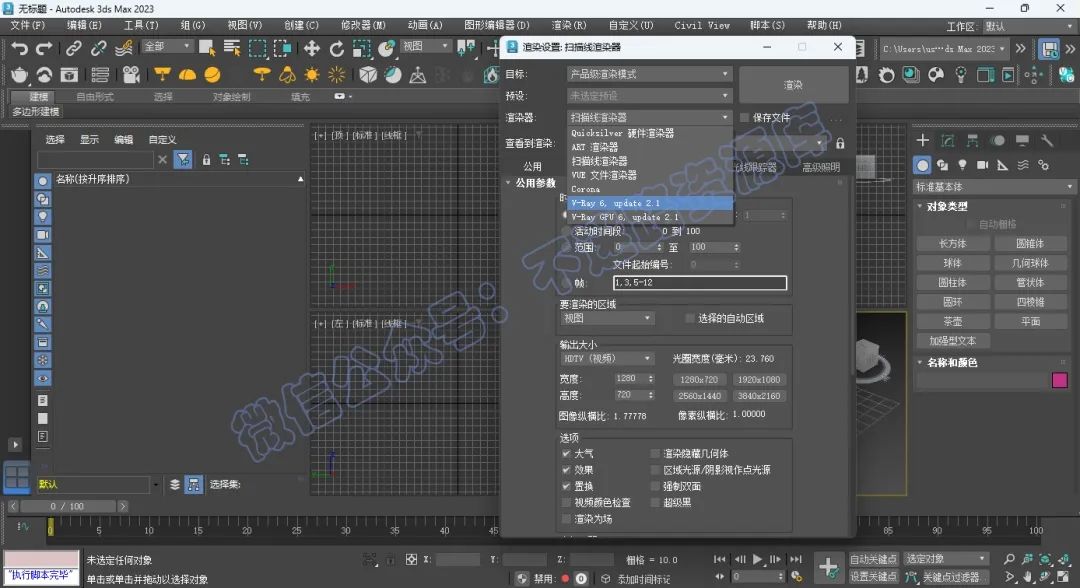Select the Lights category icon
The width and height of the screenshot is (1080, 588).
click(x=962, y=165)
